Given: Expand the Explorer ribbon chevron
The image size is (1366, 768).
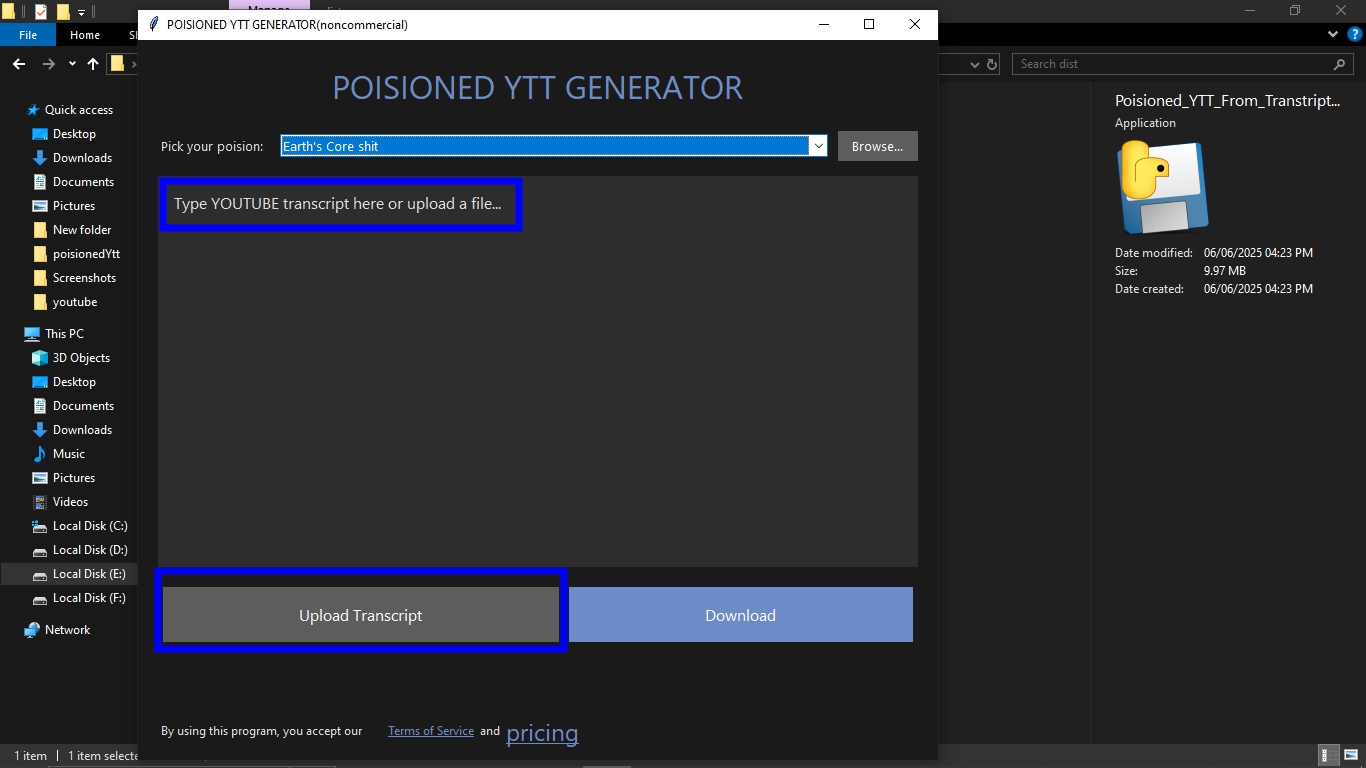Looking at the screenshot, I should (x=1332, y=34).
